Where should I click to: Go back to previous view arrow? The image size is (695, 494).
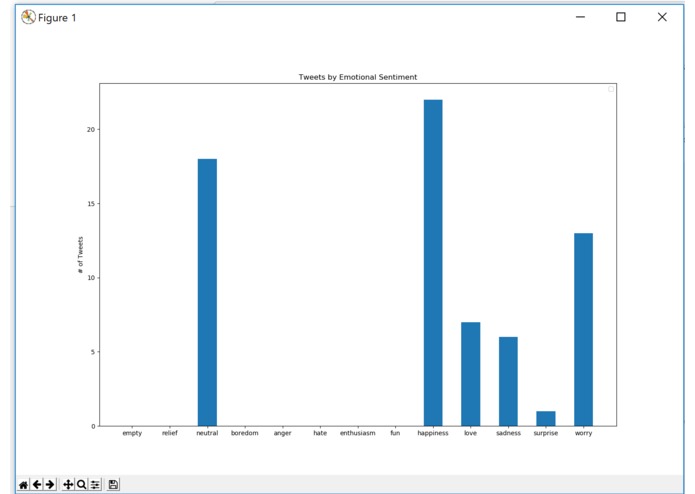point(37,485)
